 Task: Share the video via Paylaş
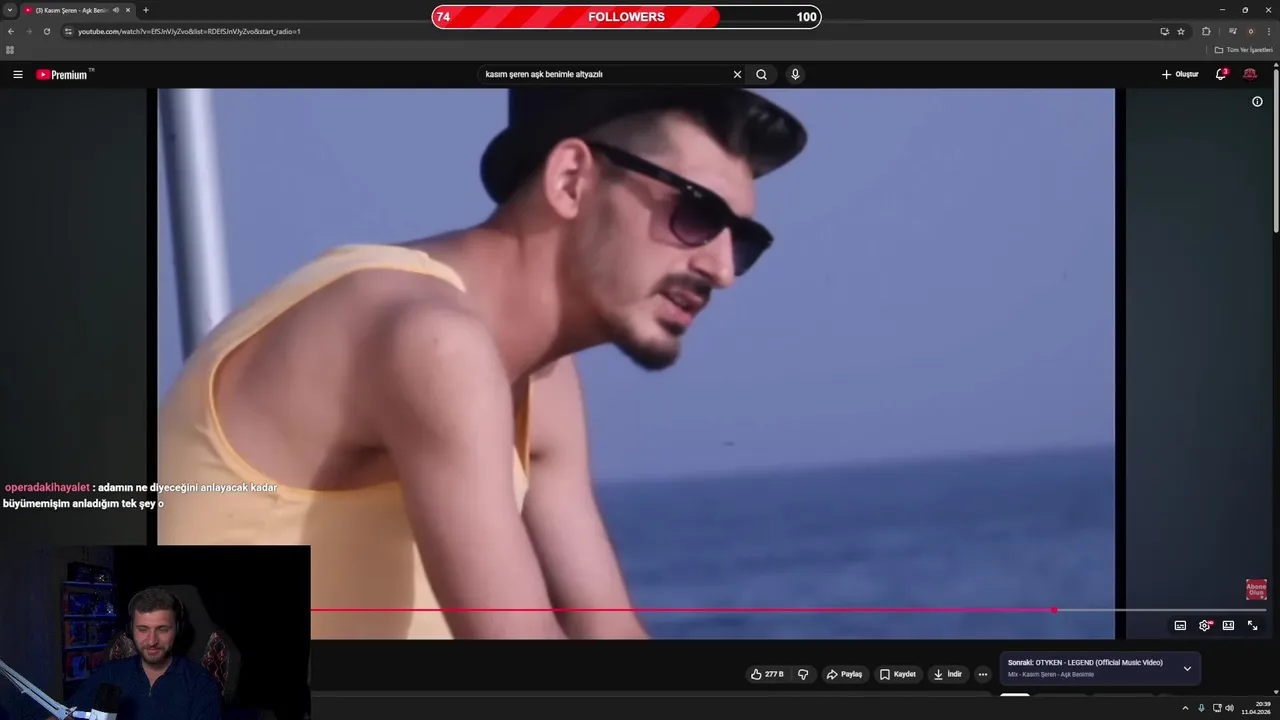(x=844, y=674)
